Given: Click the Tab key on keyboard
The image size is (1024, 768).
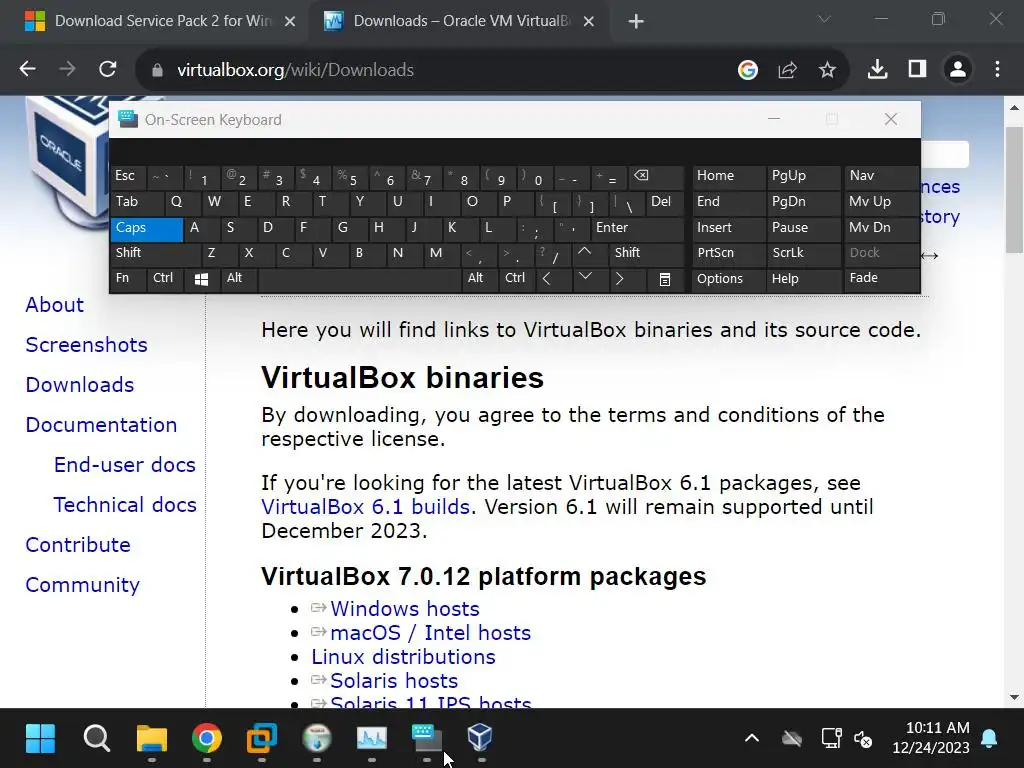Looking at the screenshot, I should pyautogui.click(x=137, y=202).
